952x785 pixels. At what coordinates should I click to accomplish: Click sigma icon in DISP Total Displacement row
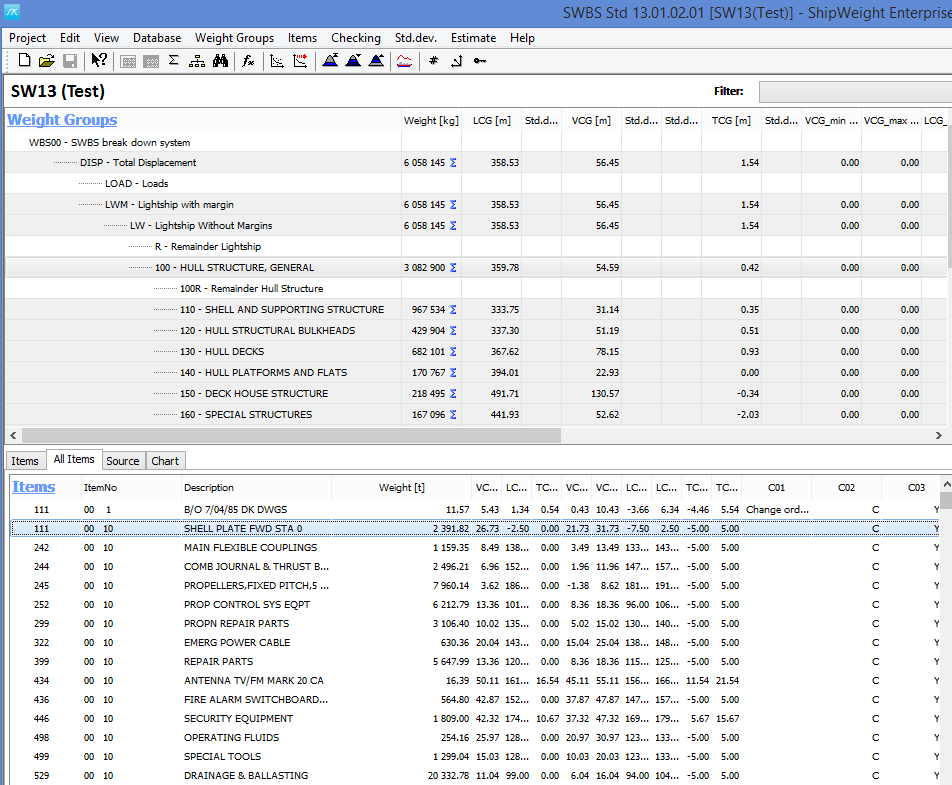click(454, 163)
